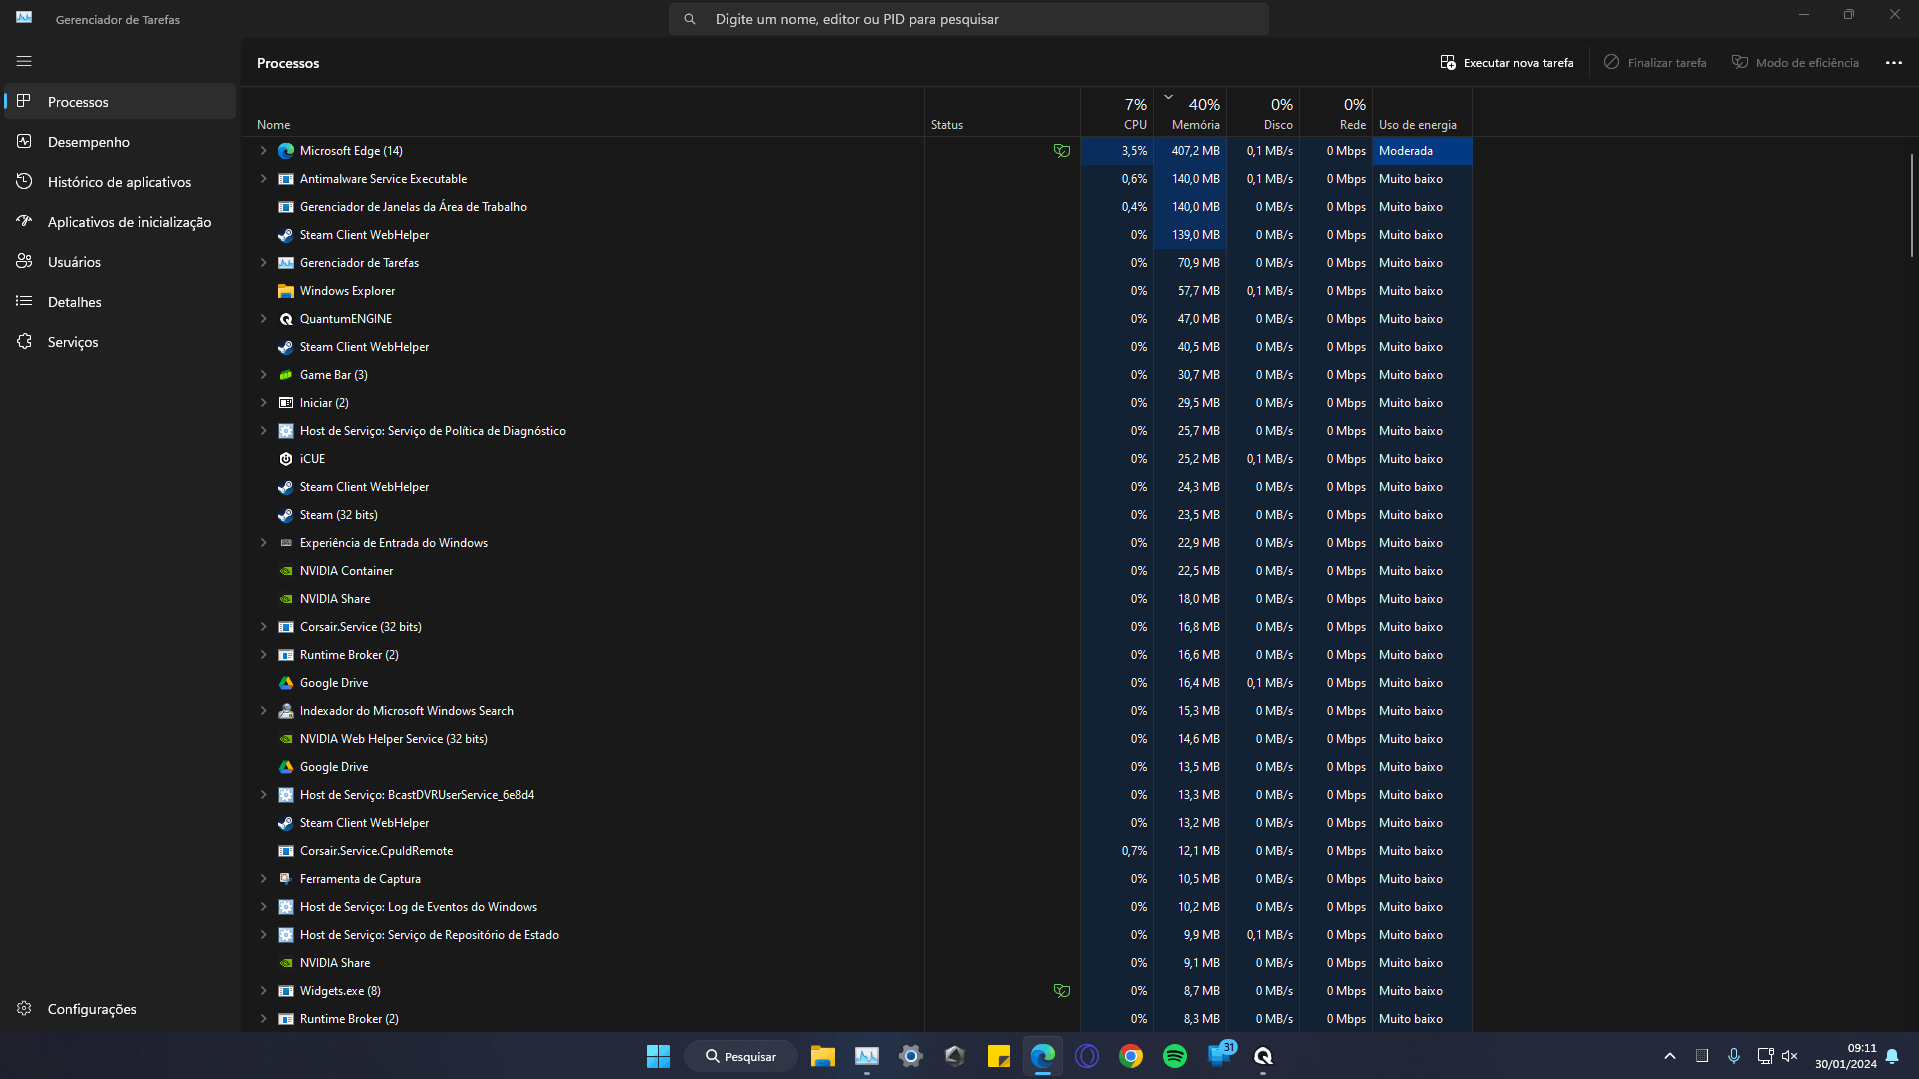Open Microsoft Edge from taskbar

click(x=1043, y=1056)
